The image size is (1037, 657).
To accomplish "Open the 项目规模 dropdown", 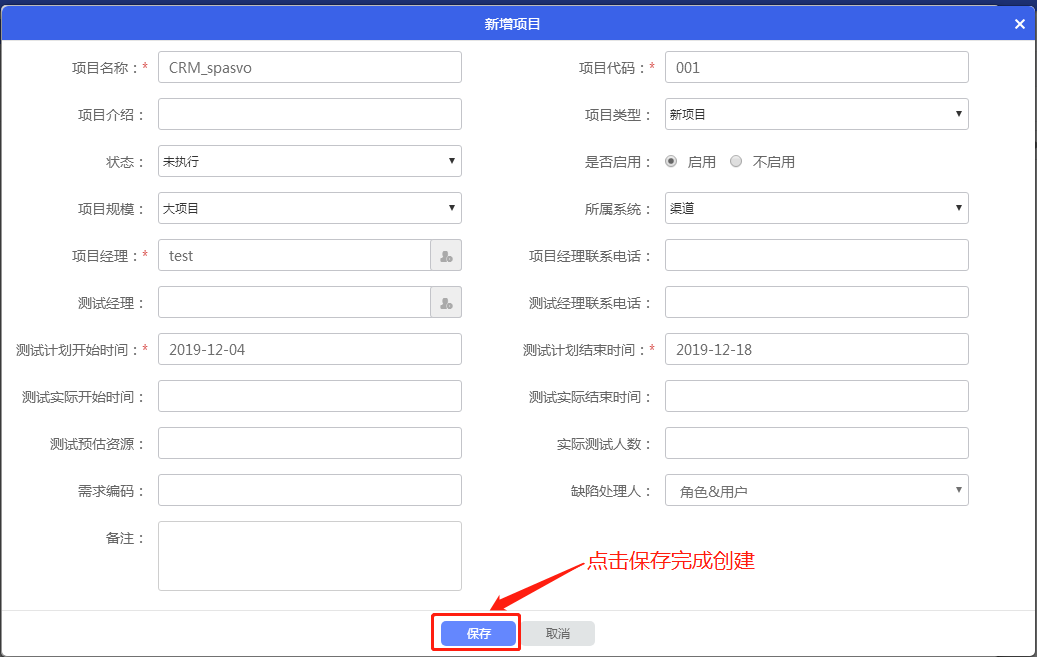I will (x=309, y=208).
